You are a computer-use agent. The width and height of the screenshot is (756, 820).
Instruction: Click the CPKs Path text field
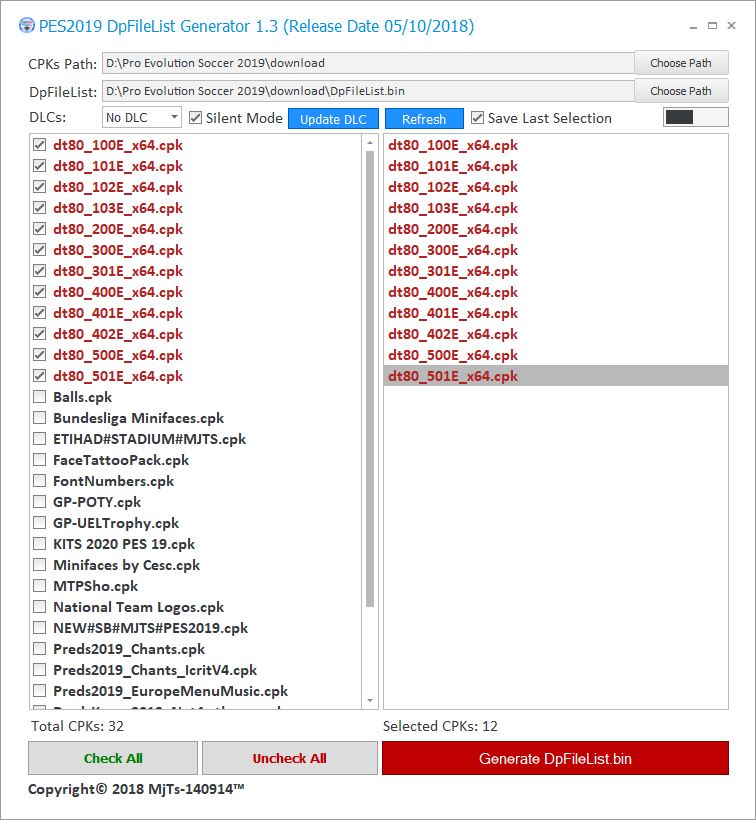coord(368,63)
